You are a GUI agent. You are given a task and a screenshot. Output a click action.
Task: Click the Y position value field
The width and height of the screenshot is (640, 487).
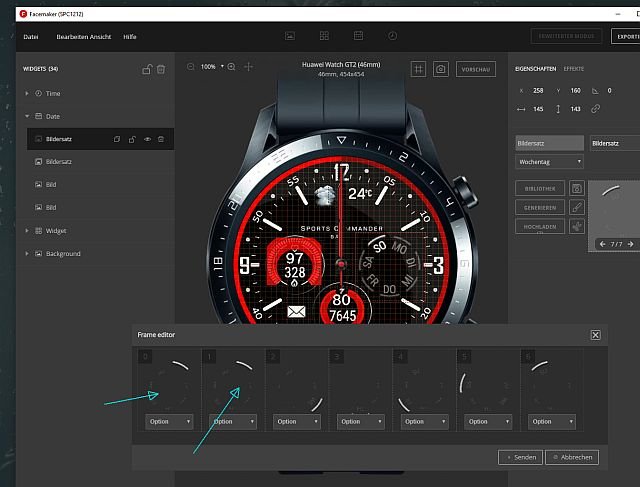click(576, 91)
